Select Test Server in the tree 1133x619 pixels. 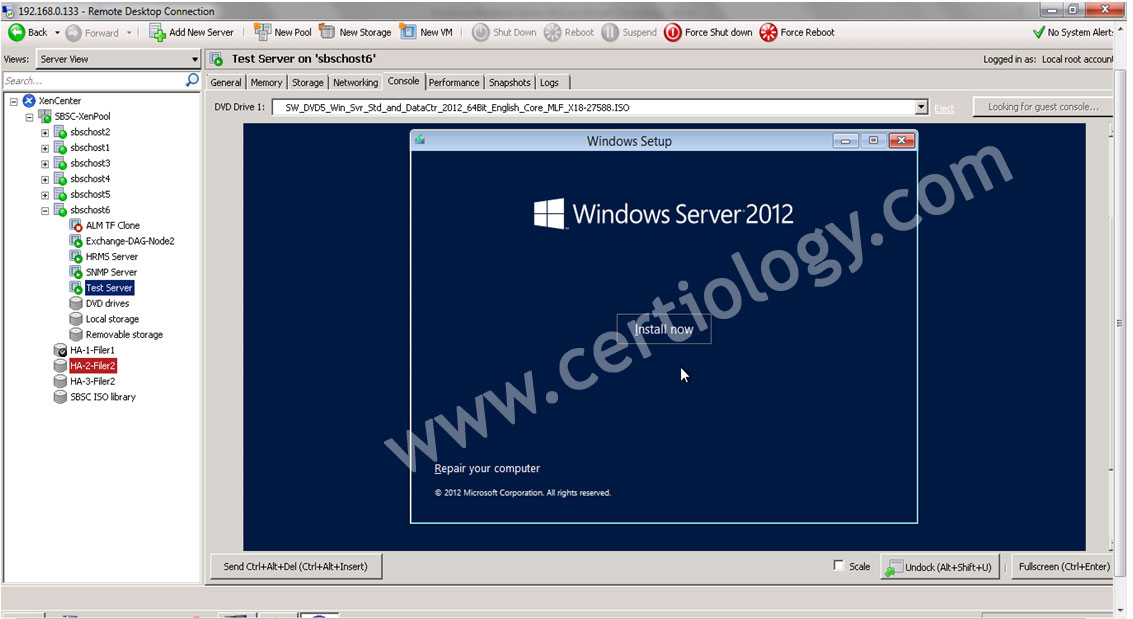click(x=109, y=288)
